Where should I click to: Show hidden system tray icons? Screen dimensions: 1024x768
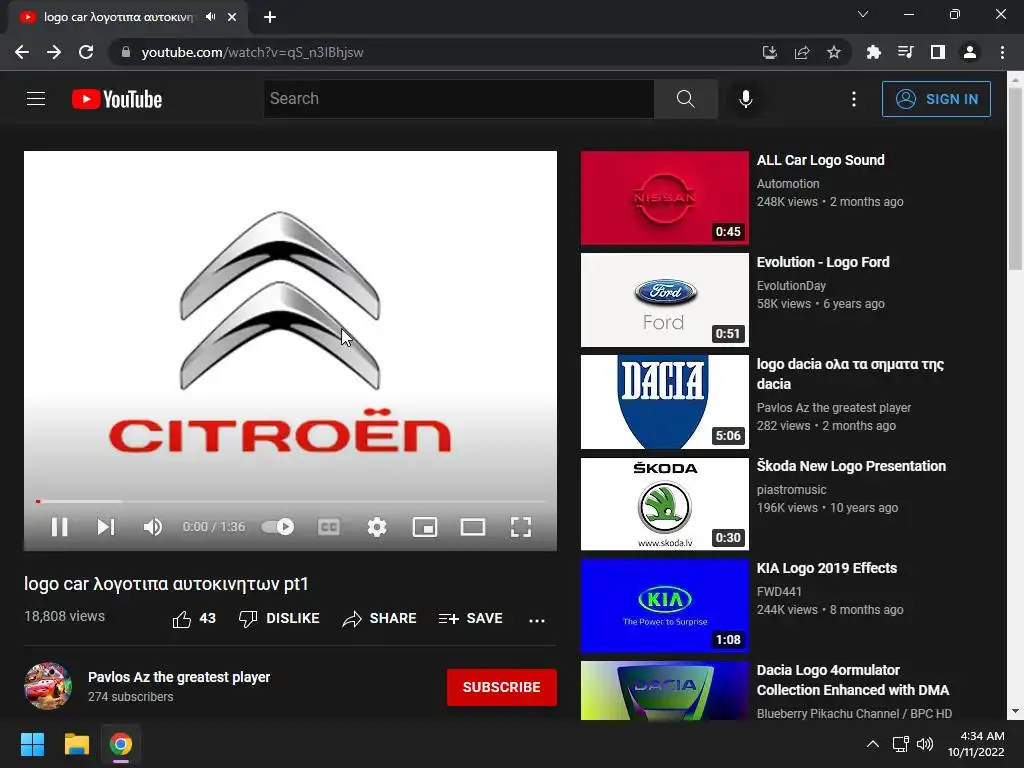tap(872, 744)
